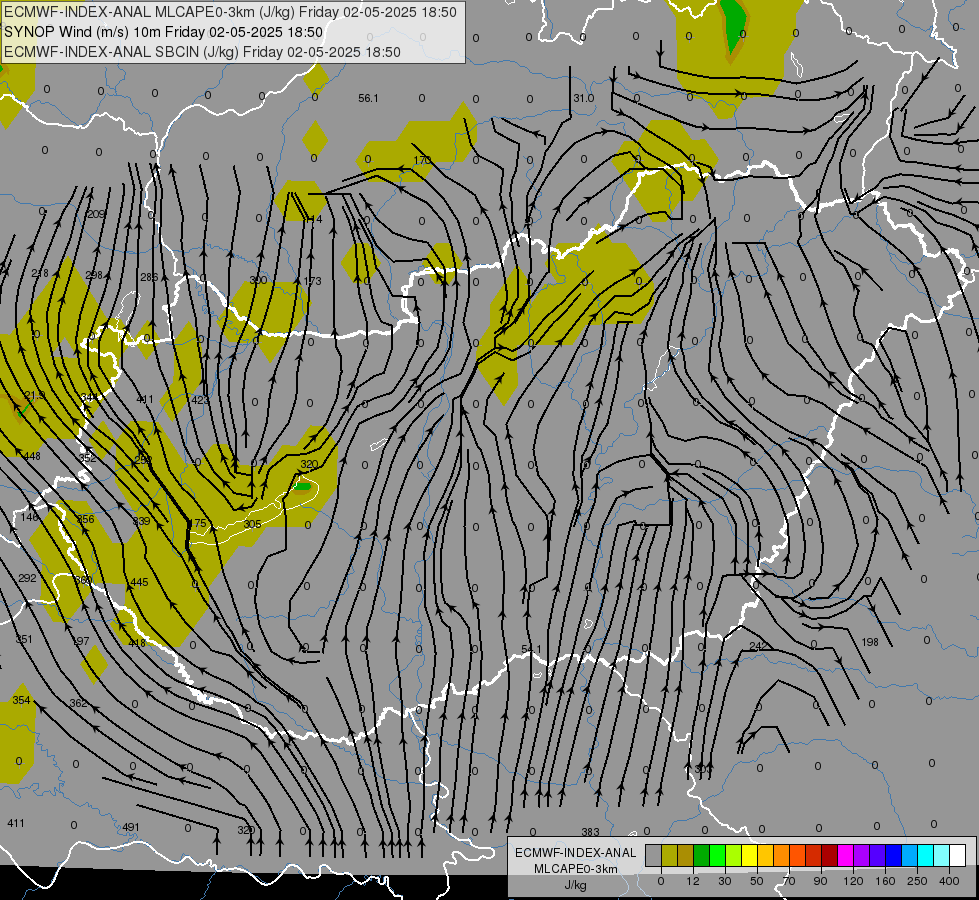Click the white swatch of the color scale
The width and height of the screenshot is (979, 900).
tap(957, 855)
